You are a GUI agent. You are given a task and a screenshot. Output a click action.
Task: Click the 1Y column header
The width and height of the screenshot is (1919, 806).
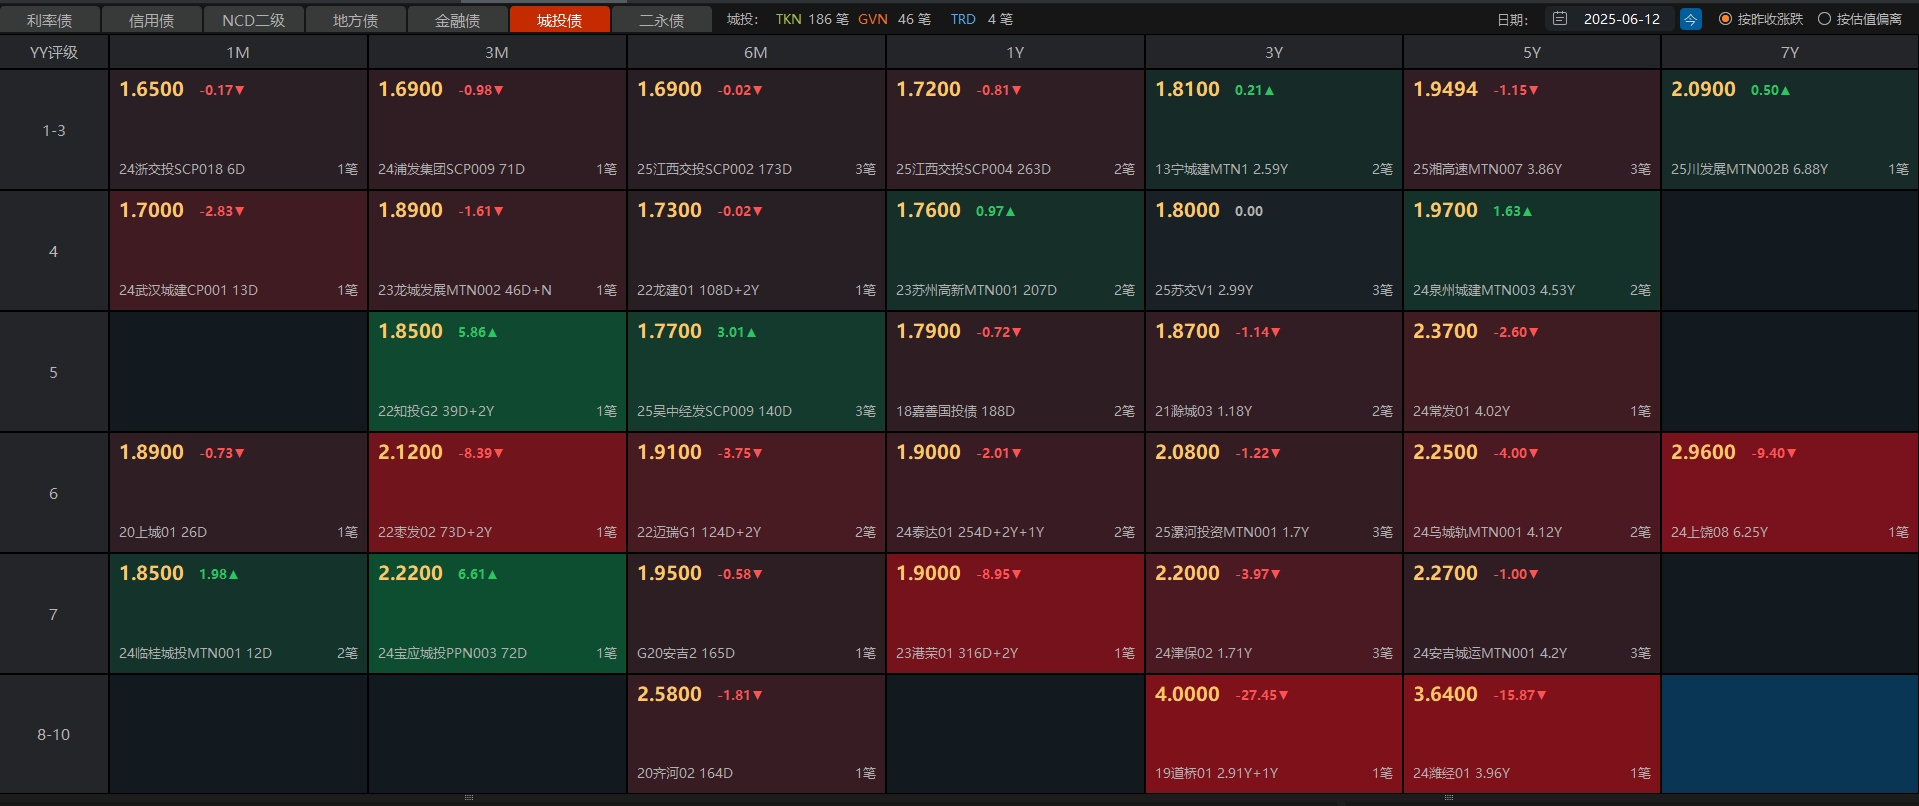point(1015,52)
